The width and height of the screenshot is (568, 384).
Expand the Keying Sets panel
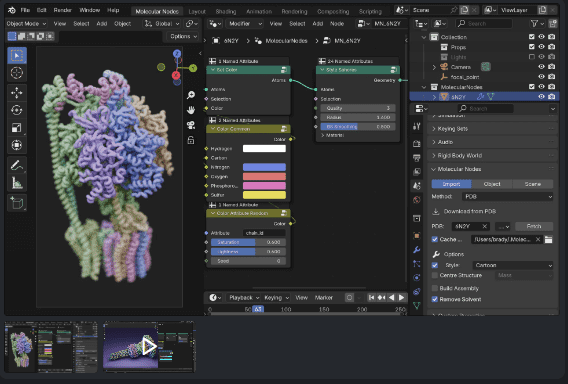493,129
